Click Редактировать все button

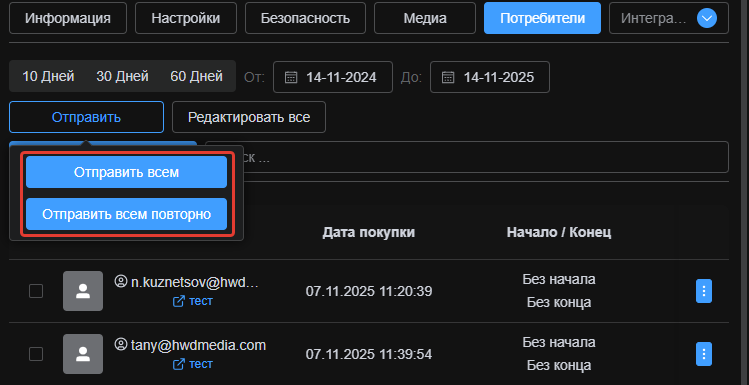(249, 117)
